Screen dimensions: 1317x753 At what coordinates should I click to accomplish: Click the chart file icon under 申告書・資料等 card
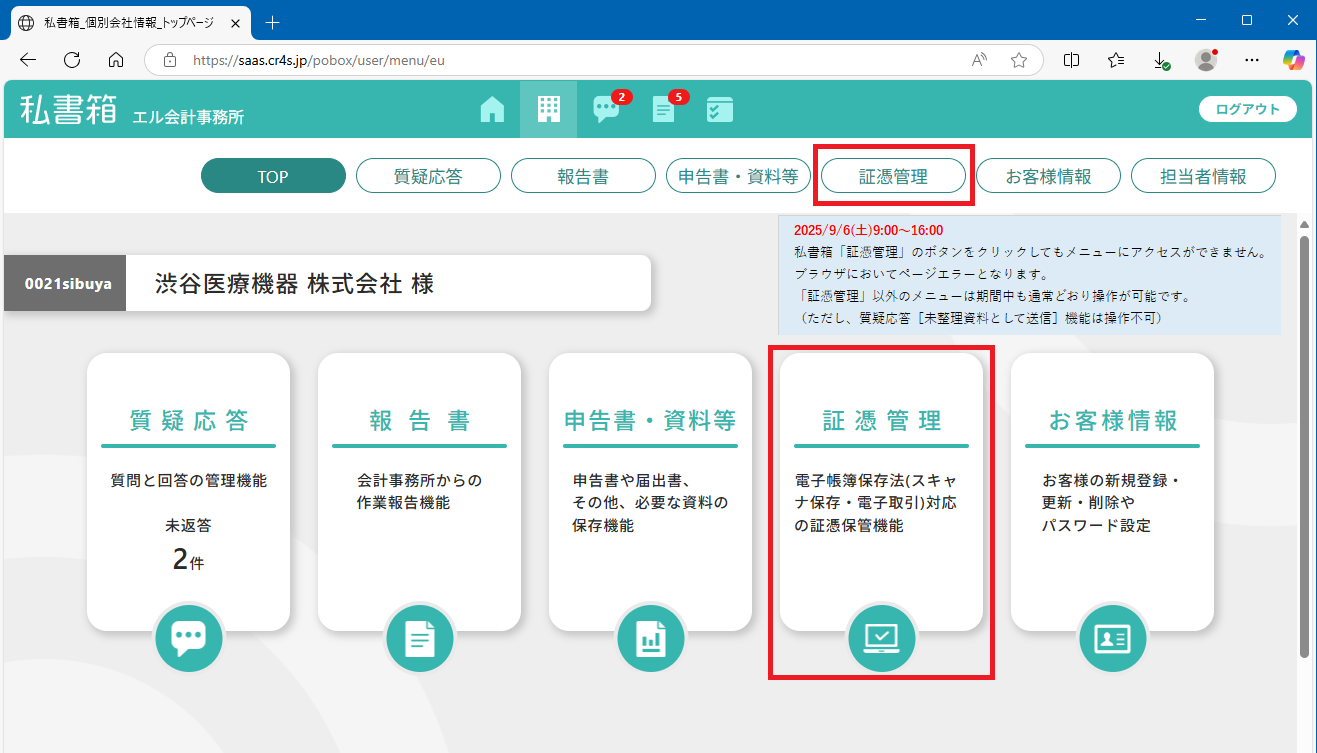[651, 637]
